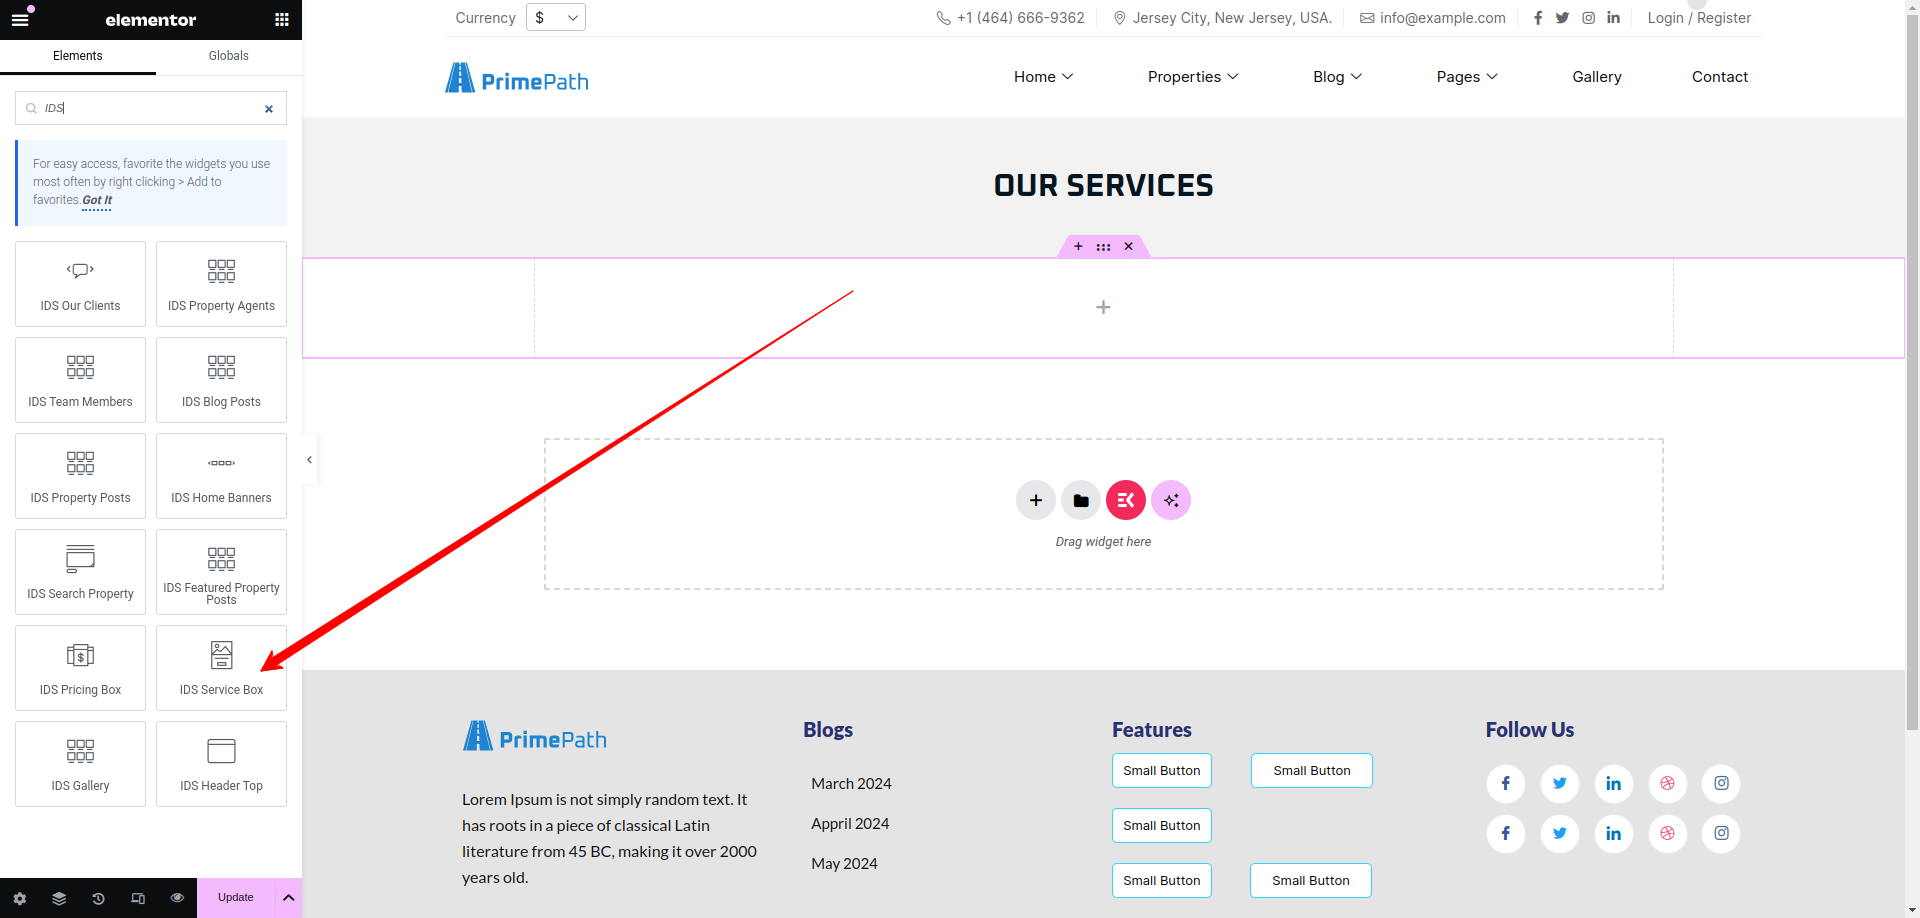Viewport: 1920px width, 918px height.
Task: Select the IDS Header Top widget
Action: (221, 764)
